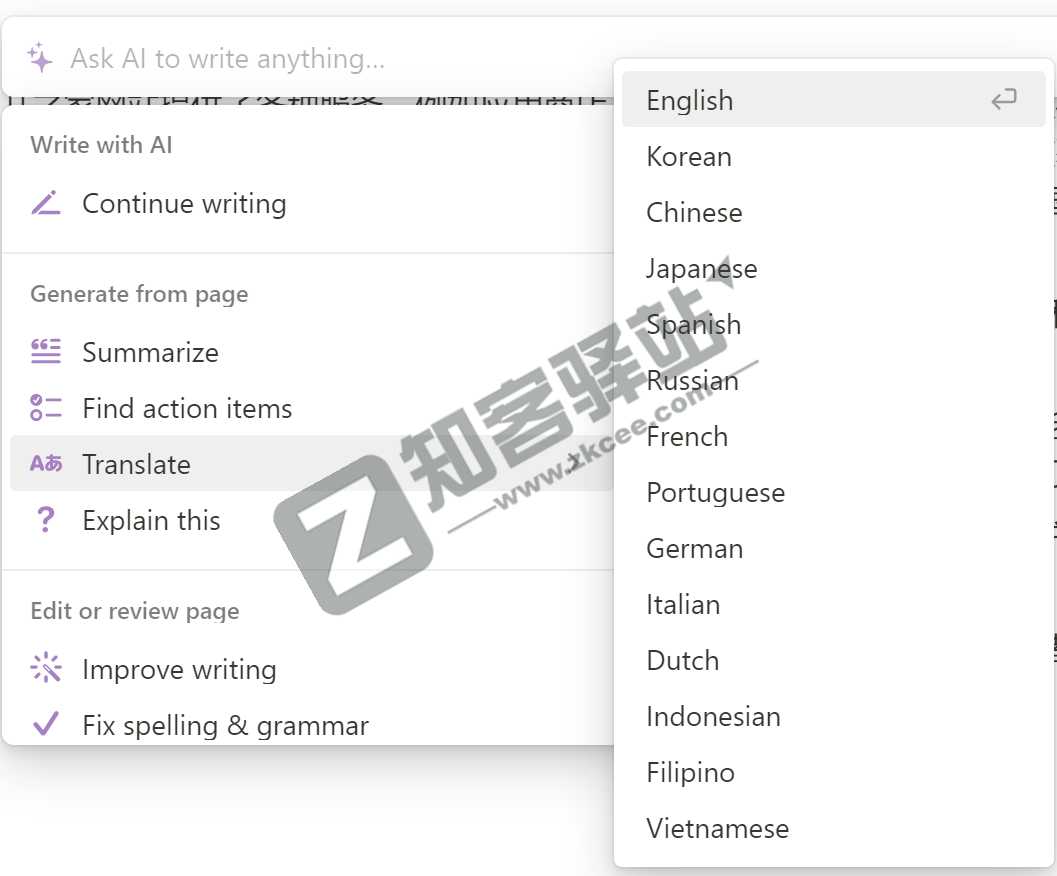This screenshot has height=876, width=1057.
Task: Click the Improve writing sparkle wand icon
Action: (x=46, y=669)
